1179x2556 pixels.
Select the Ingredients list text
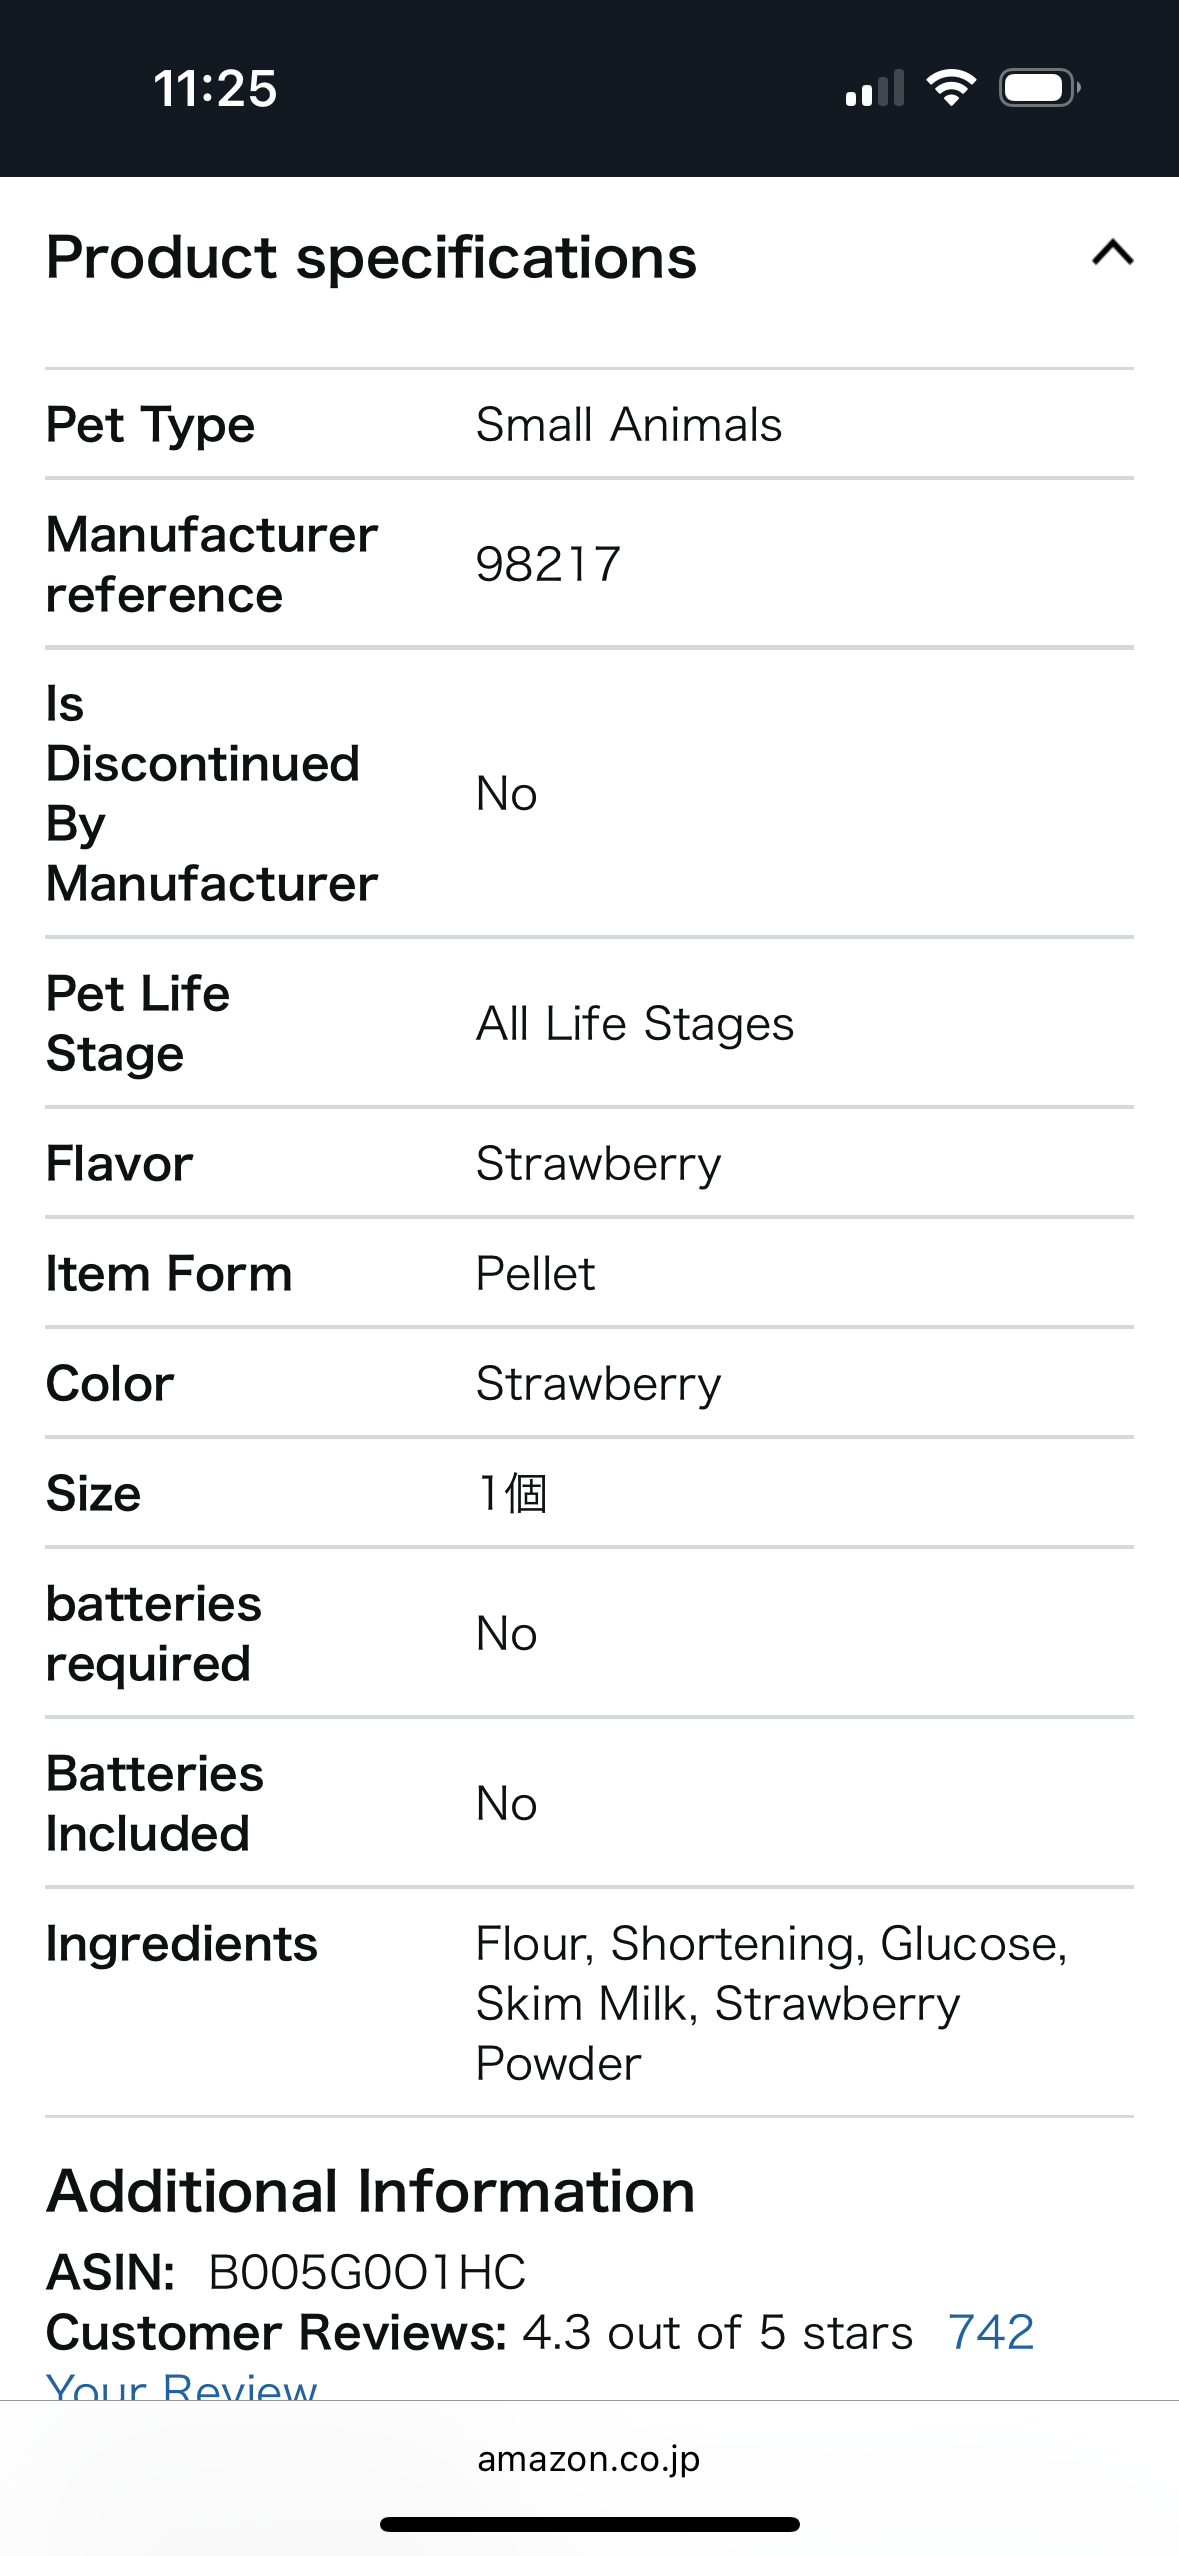(772, 2003)
